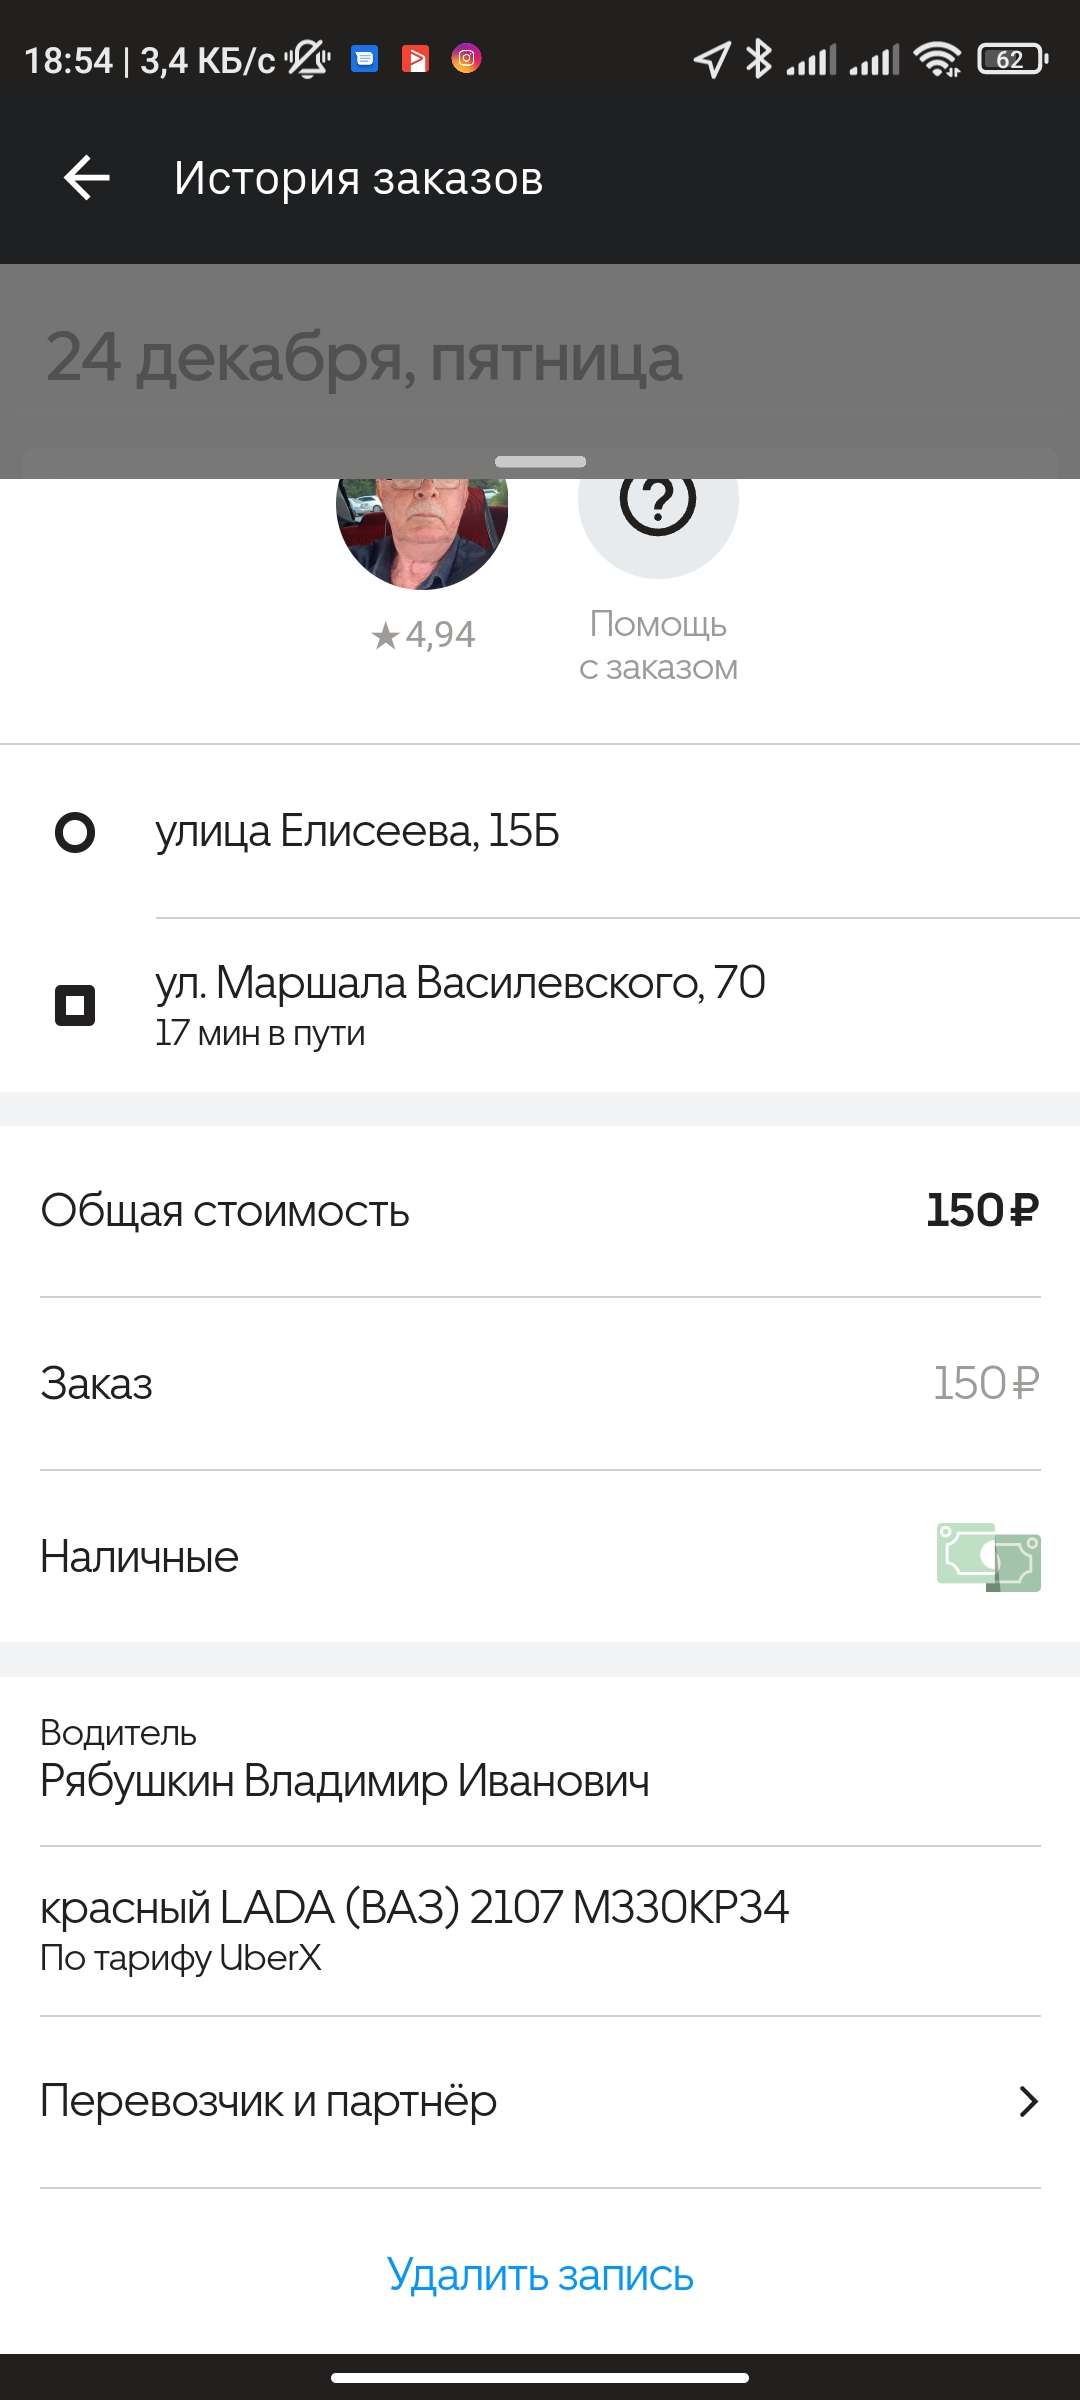
Task: Tap the cash payment banknote icon
Action: coord(988,1556)
